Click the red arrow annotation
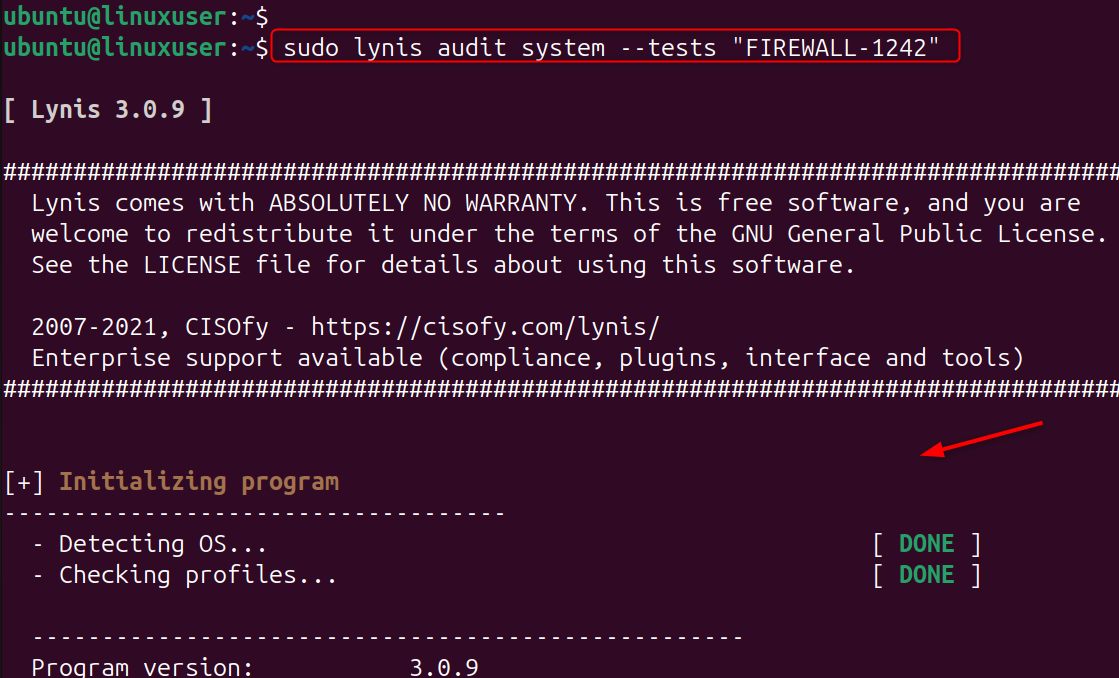The height and width of the screenshot is (678, 1119). 982,439
